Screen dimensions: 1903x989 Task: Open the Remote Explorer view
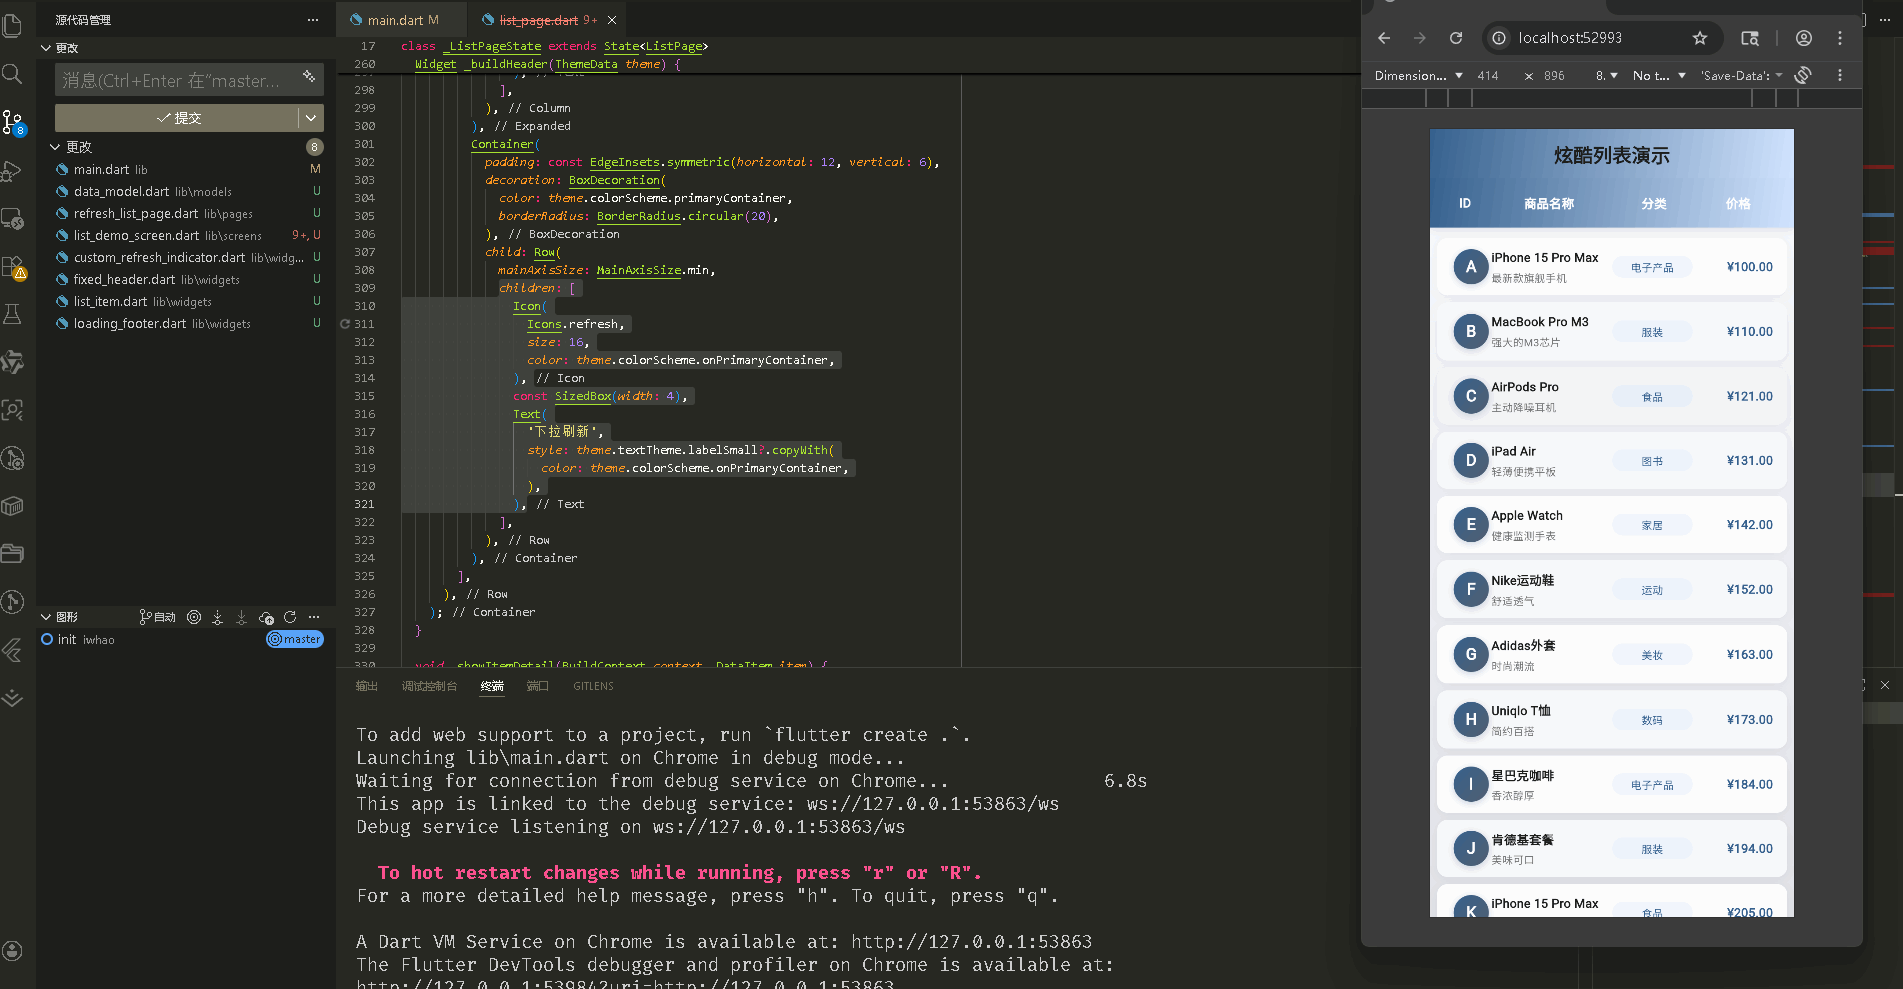[x=13, y=219]
